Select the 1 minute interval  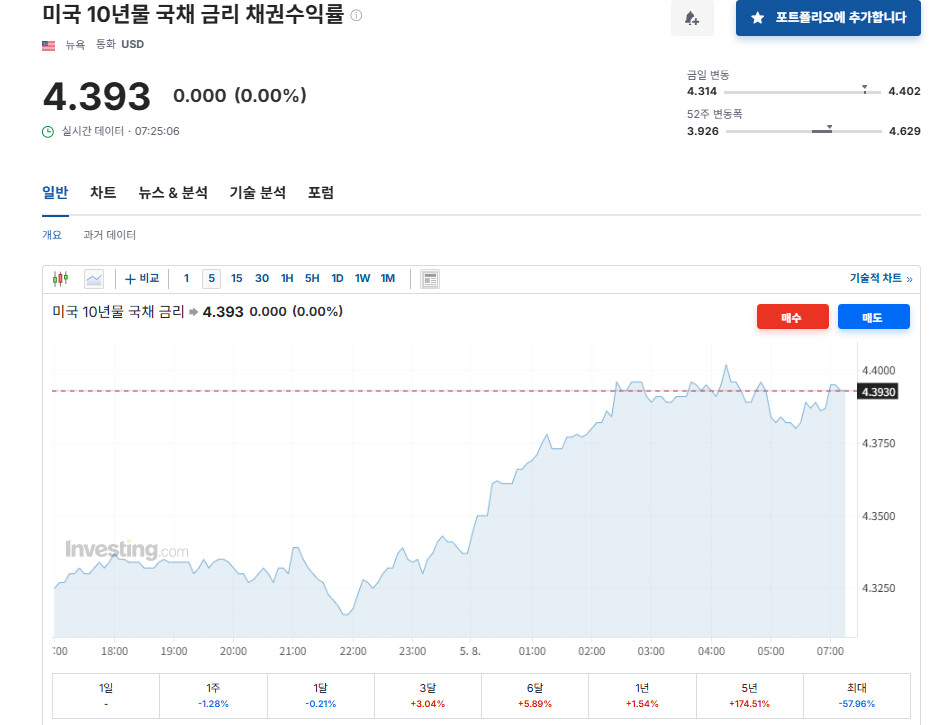(186, 279)
